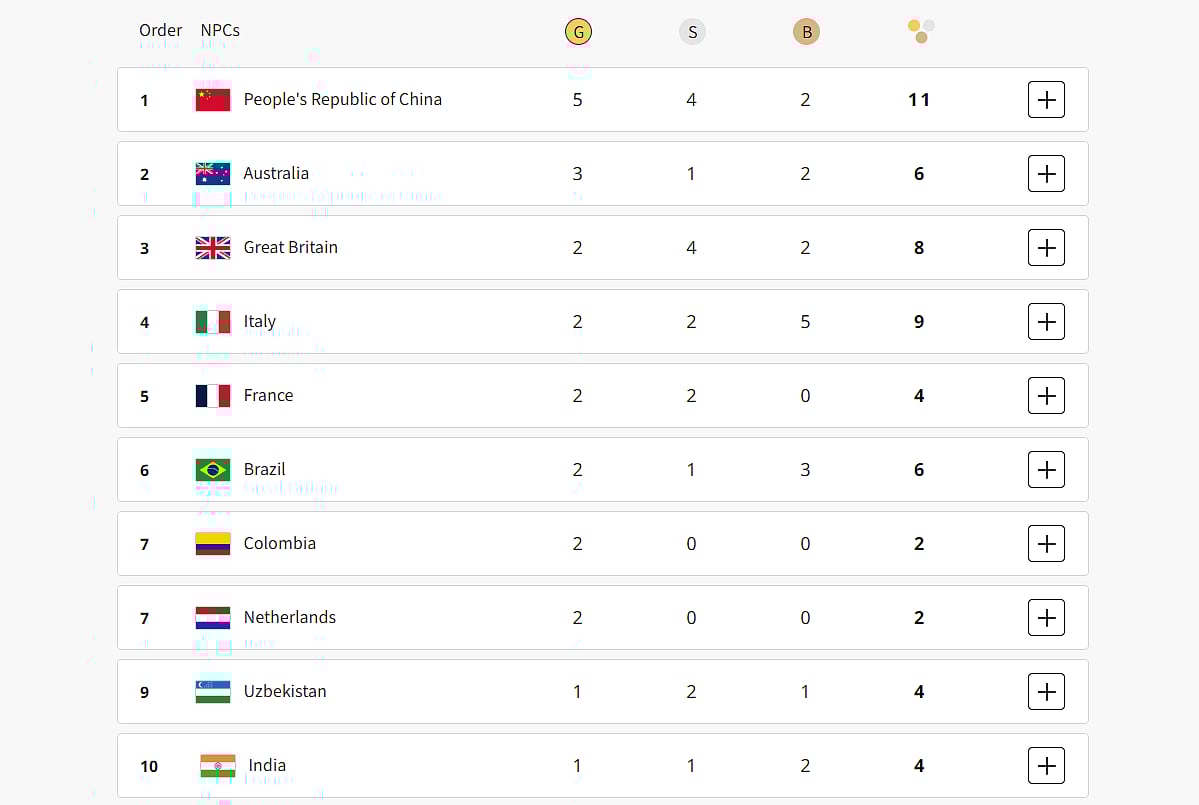1199x805 pixels.
Task: Open details for the Italy row
Action: pos(1046,321)
